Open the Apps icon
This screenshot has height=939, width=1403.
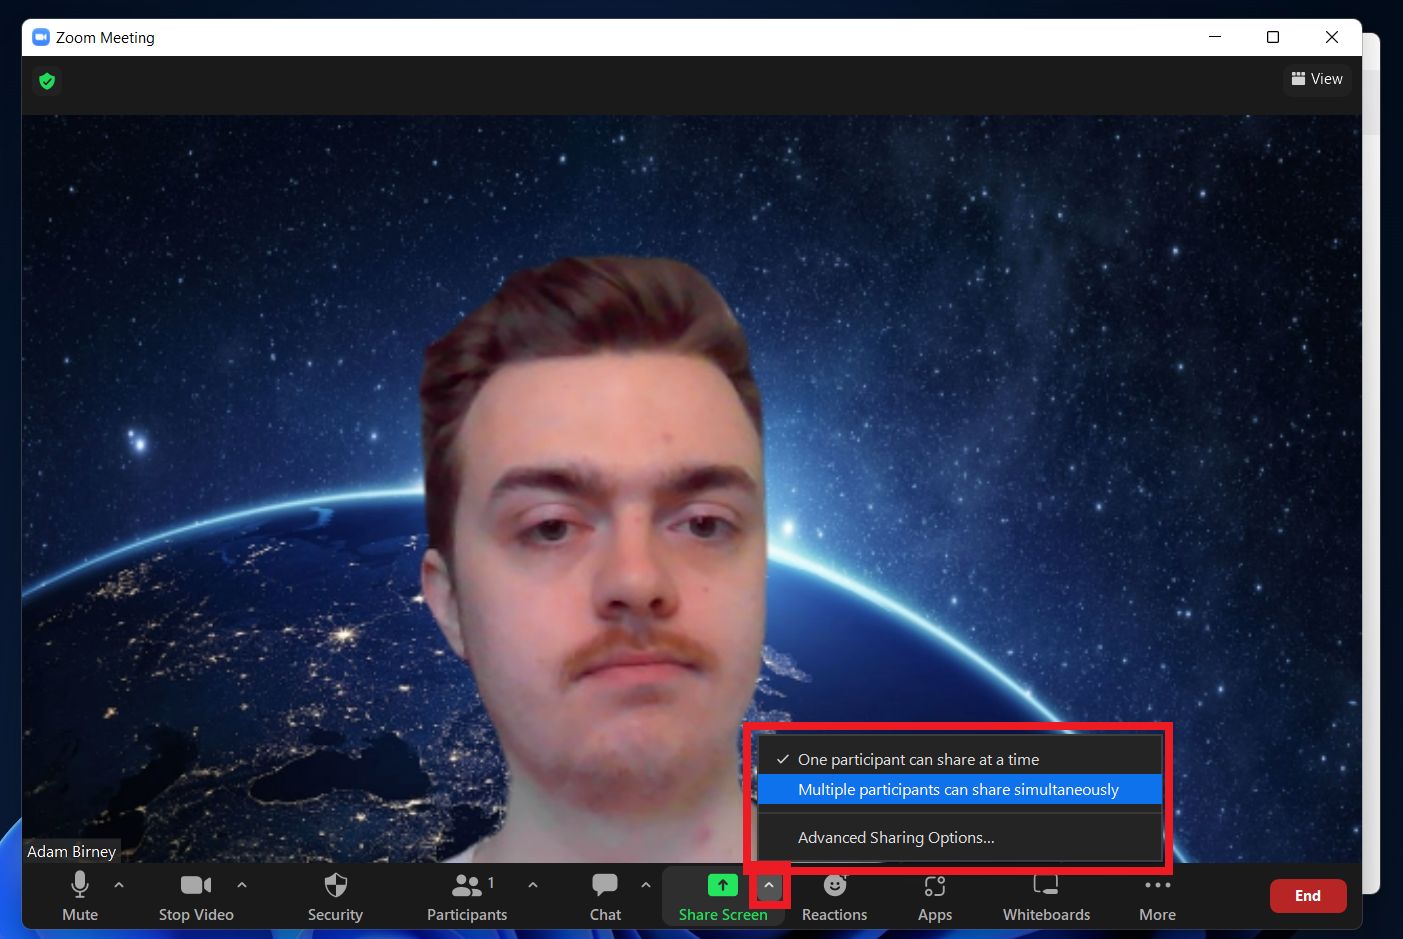935,895
